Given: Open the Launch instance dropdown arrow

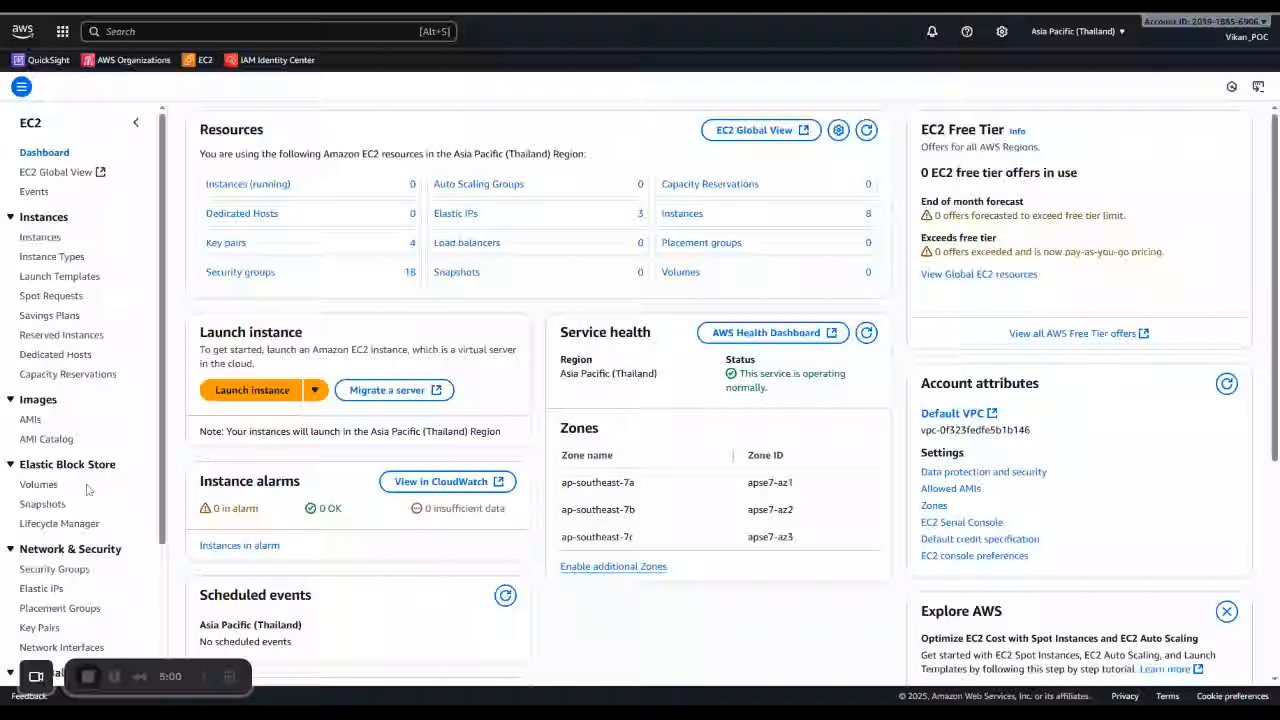Looking at the screenshot, I should (x=315, y=390).
